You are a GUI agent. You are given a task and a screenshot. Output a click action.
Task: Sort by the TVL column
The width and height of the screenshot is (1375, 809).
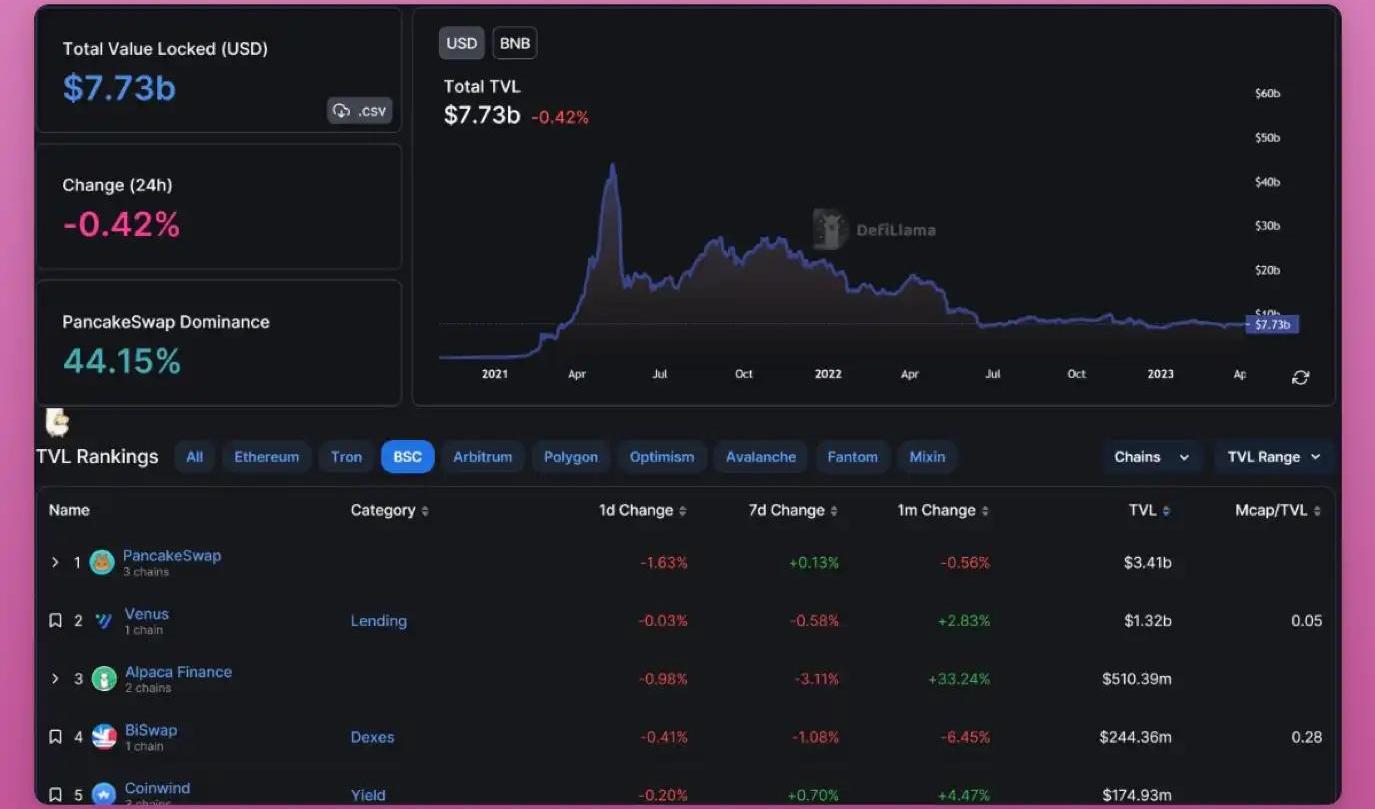point(1149,510)
